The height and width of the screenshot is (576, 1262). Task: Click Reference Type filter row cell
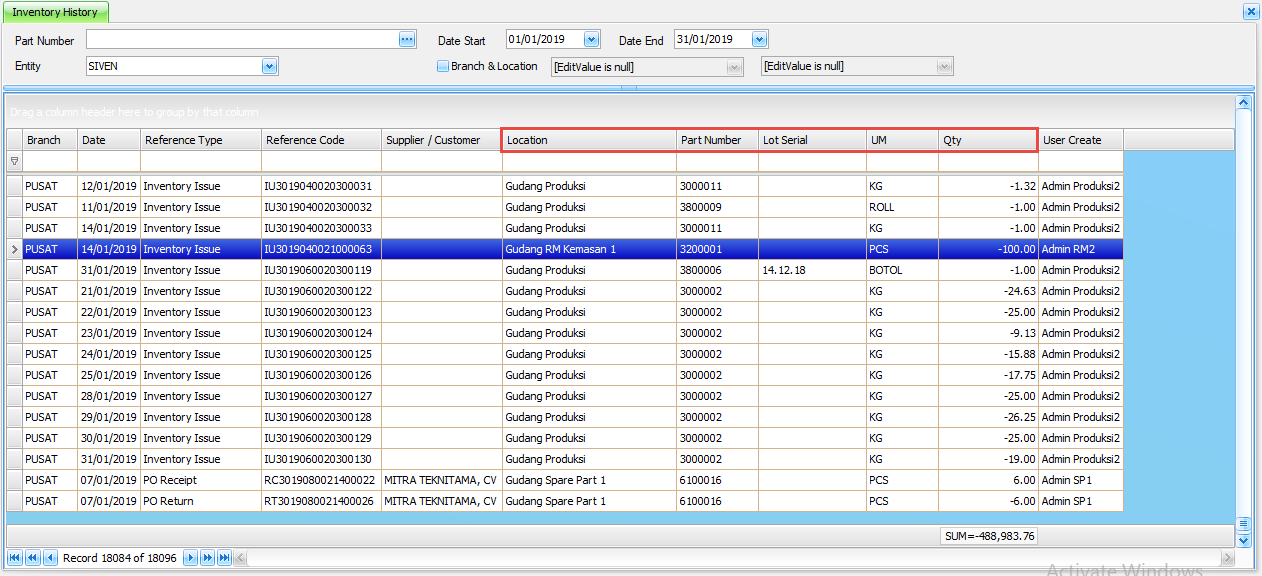coord(201,161)
